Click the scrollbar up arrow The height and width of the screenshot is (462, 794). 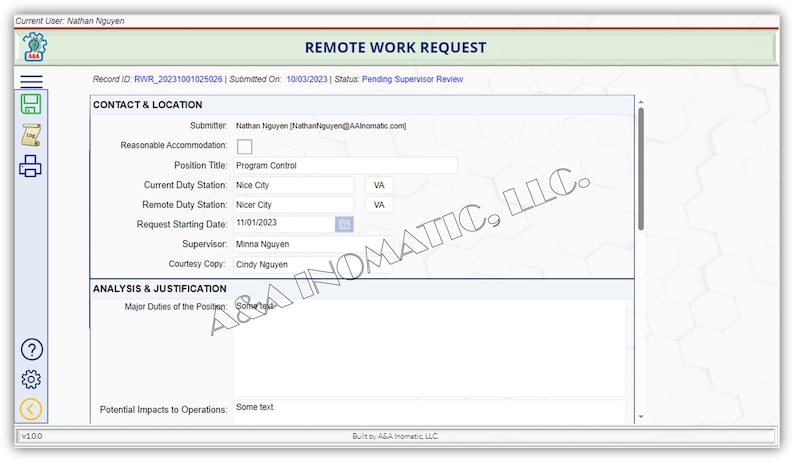(641, 102)
